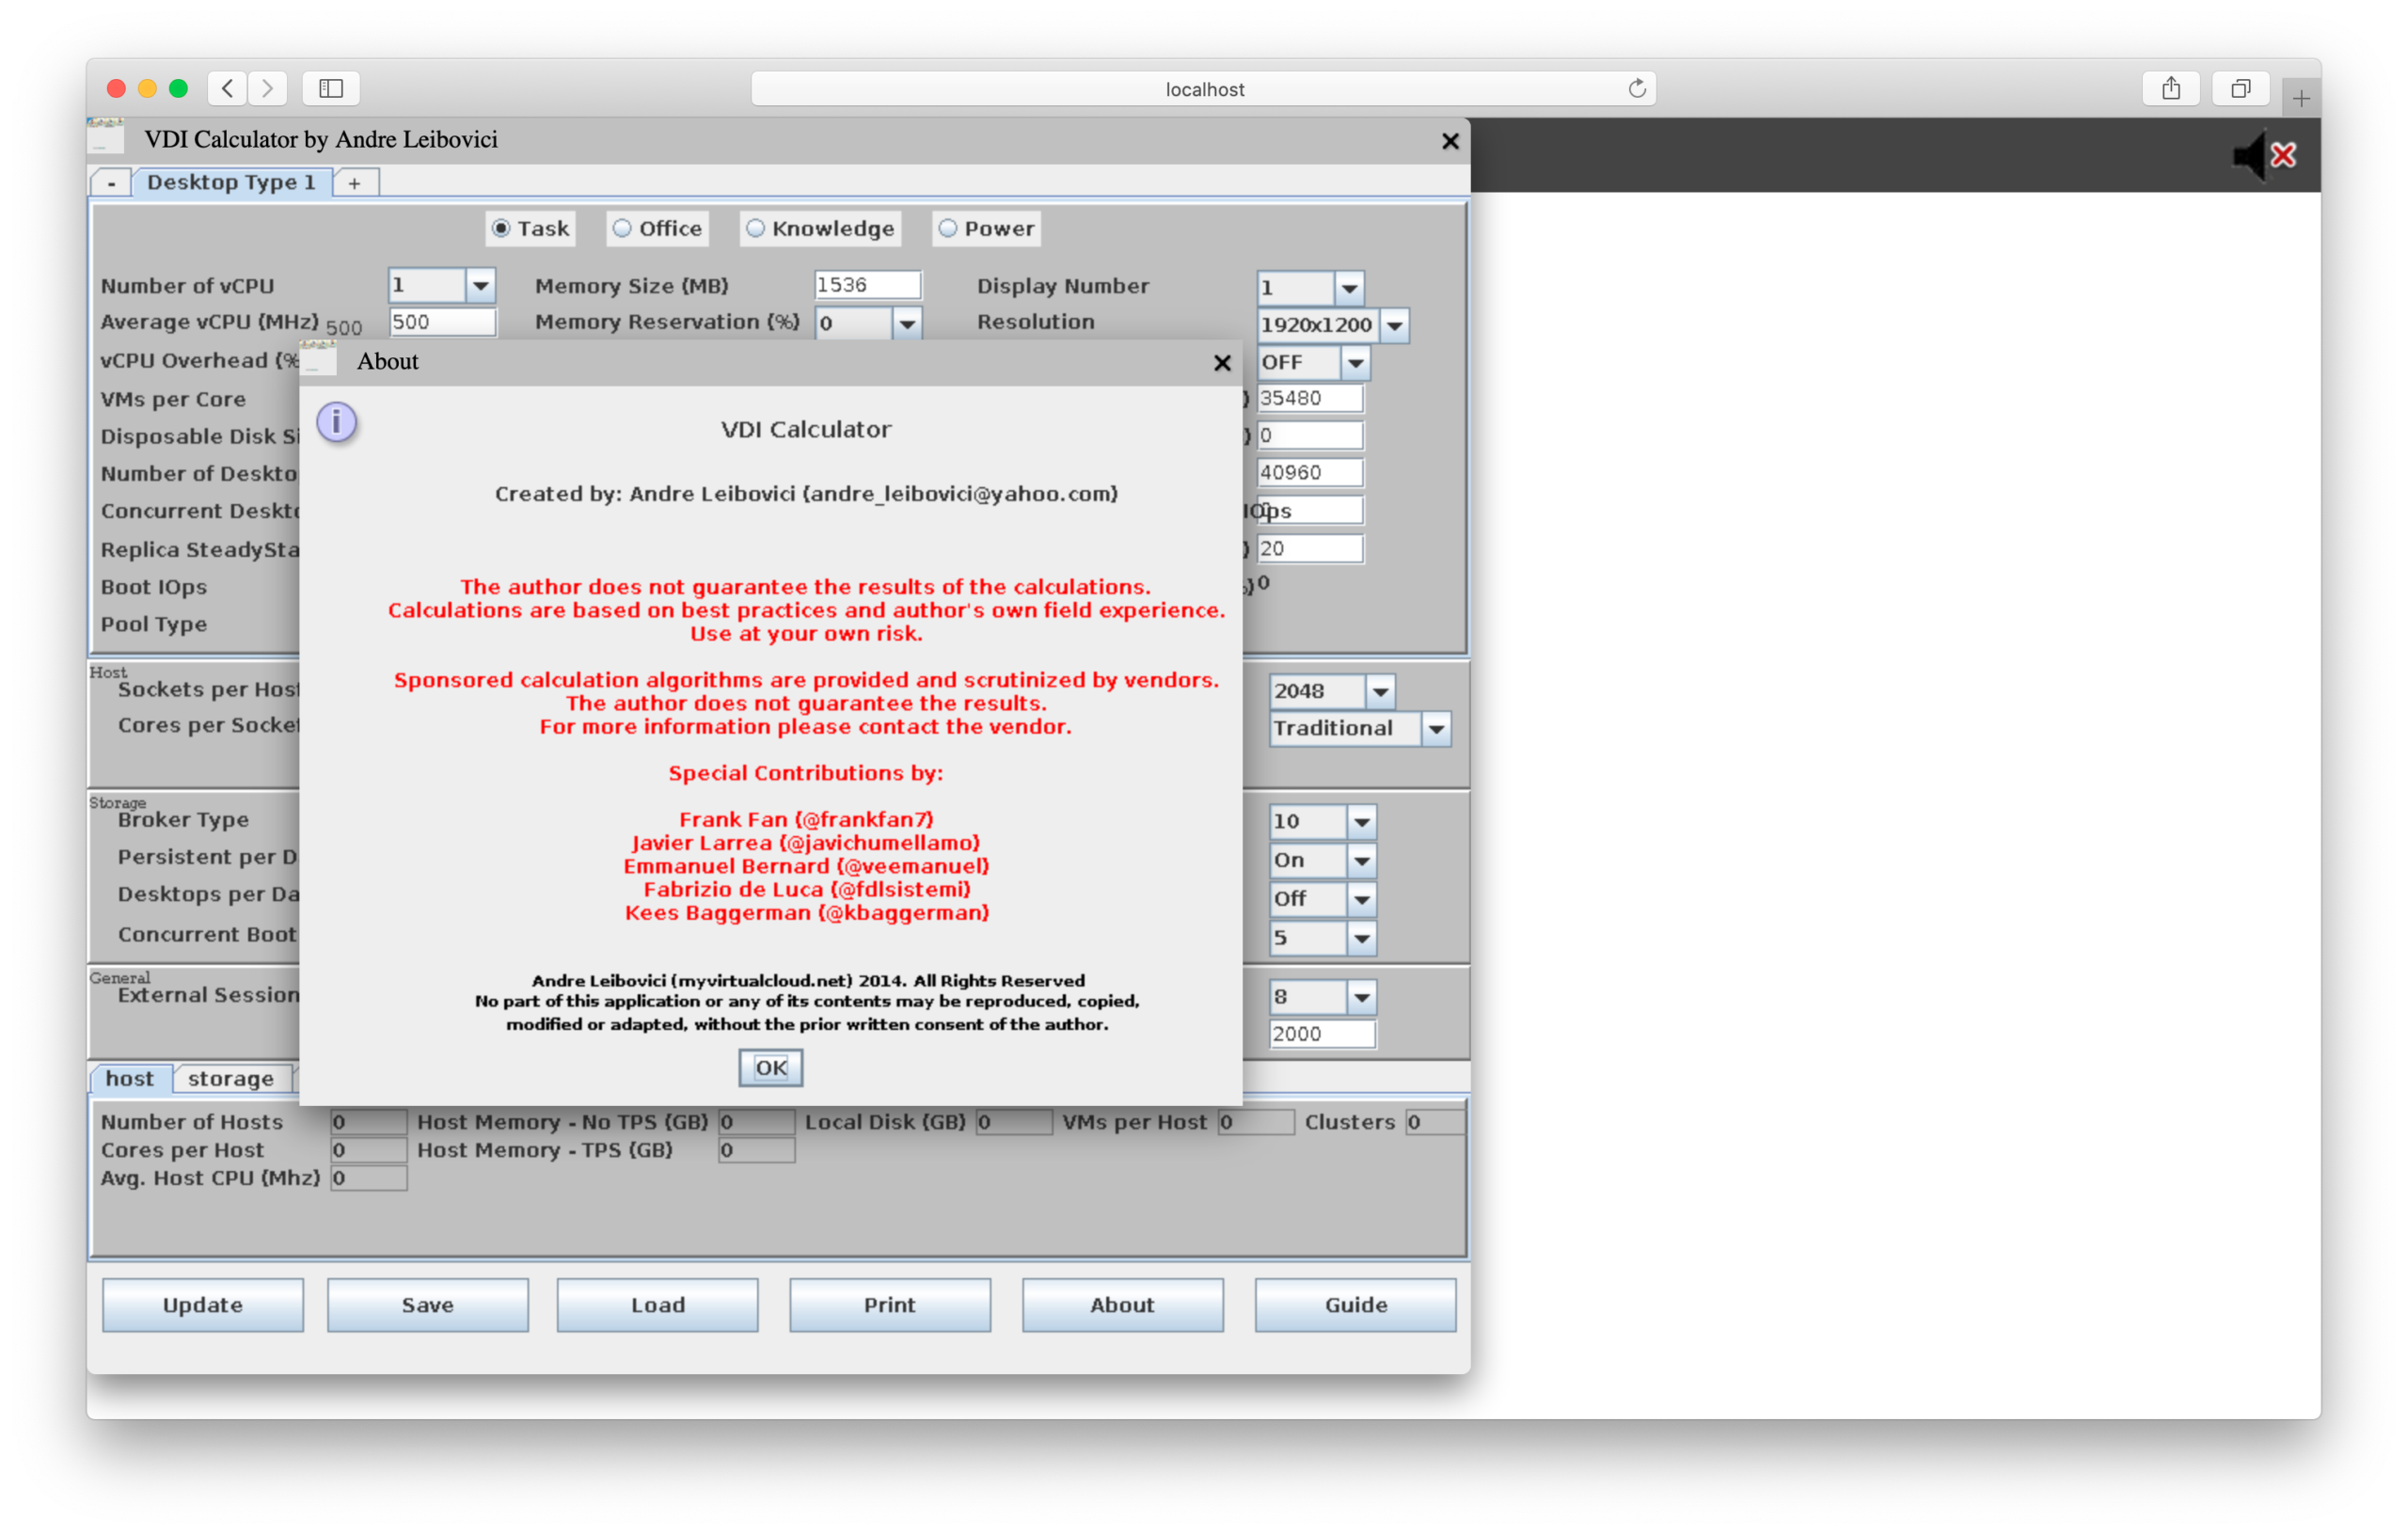Open the browser share icon
Viewport: 2408px width, 1534px height.
click(x=2171, y=89)
